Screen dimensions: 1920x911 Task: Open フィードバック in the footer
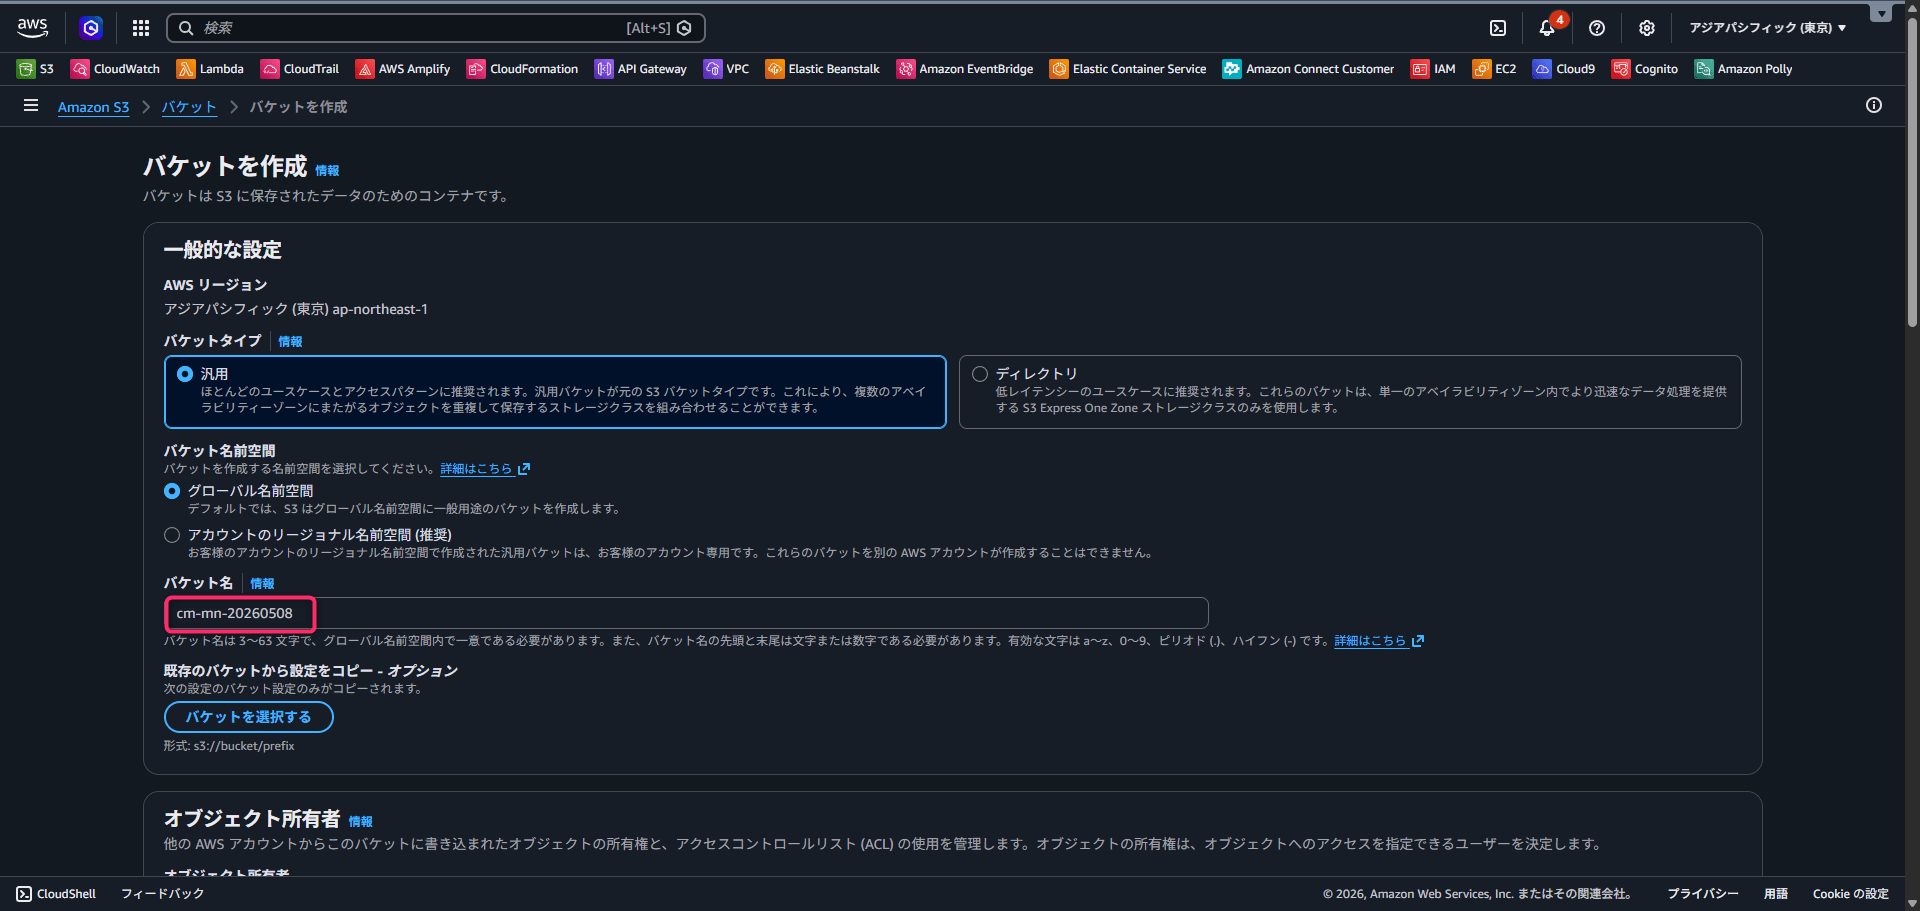click(162, 894)
